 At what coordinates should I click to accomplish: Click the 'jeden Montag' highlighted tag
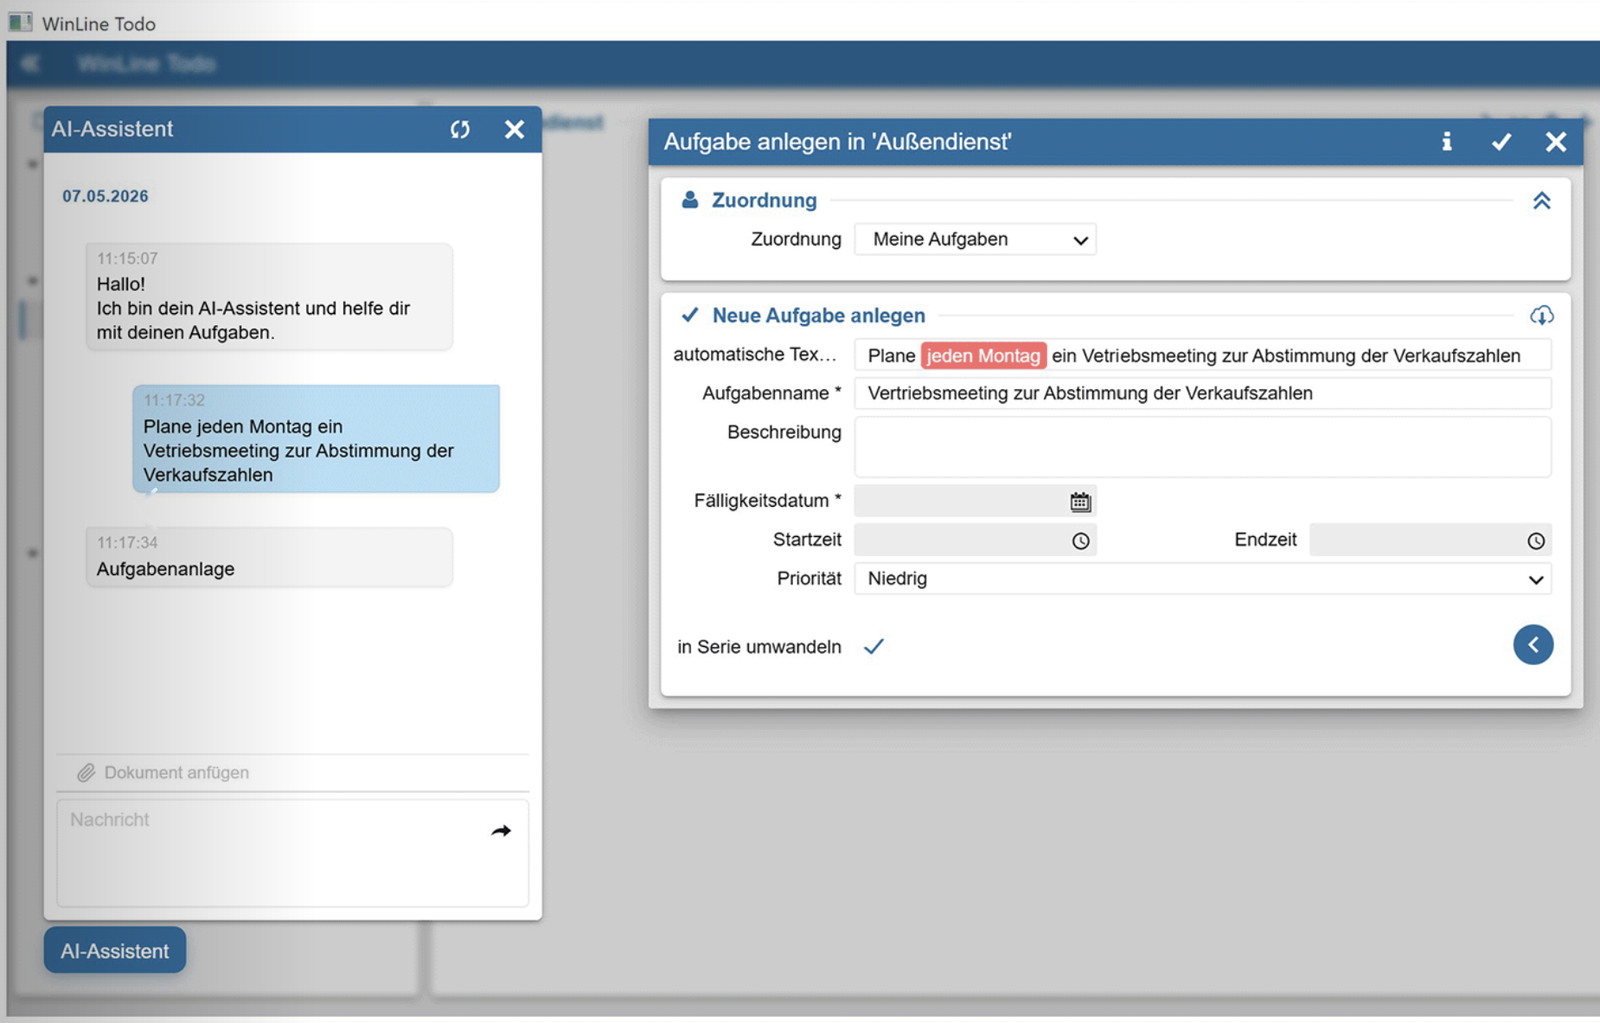(983, 356)
